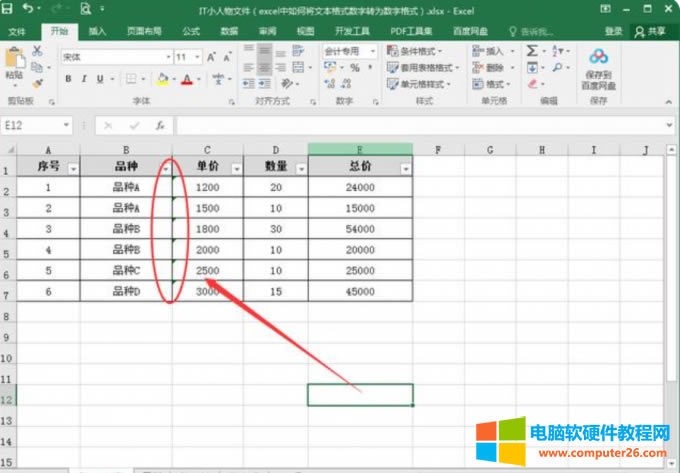Toggle bold formatting button
The image size is (680, 473).
(69, 79)
